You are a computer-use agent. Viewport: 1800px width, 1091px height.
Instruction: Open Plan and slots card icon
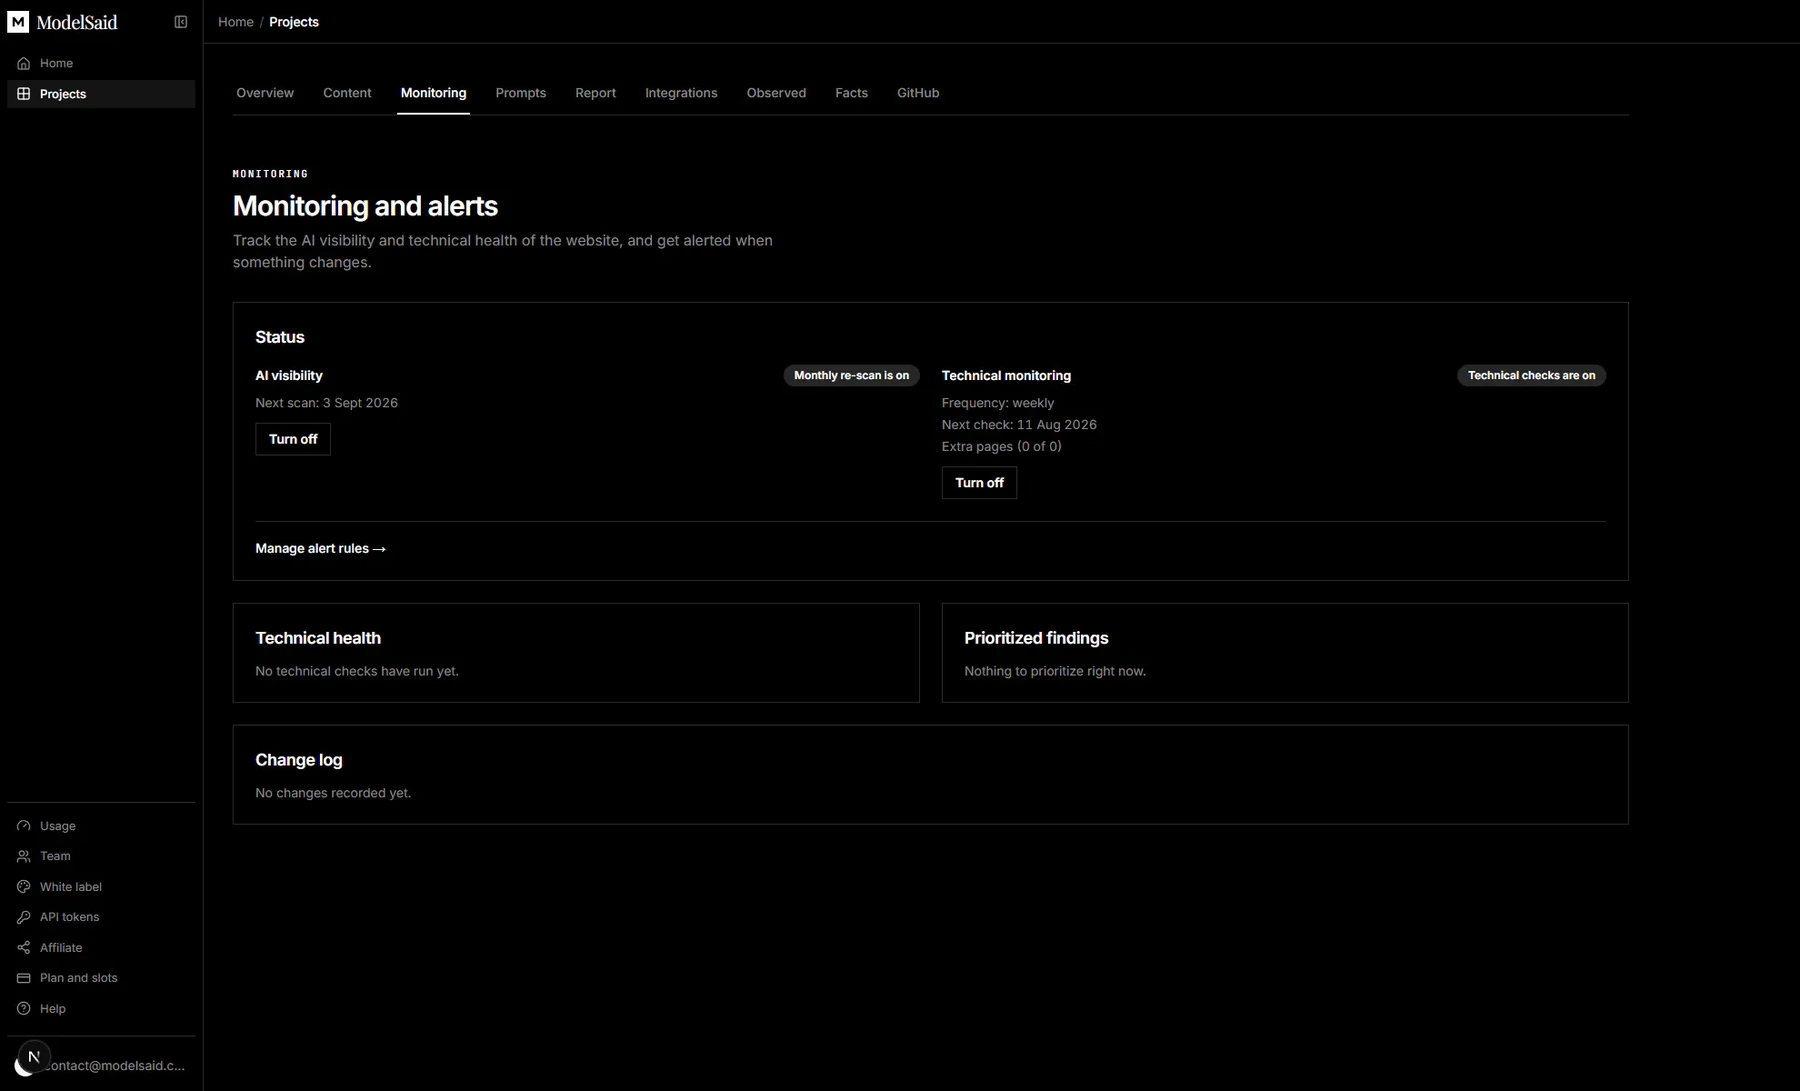coord(24,978)
